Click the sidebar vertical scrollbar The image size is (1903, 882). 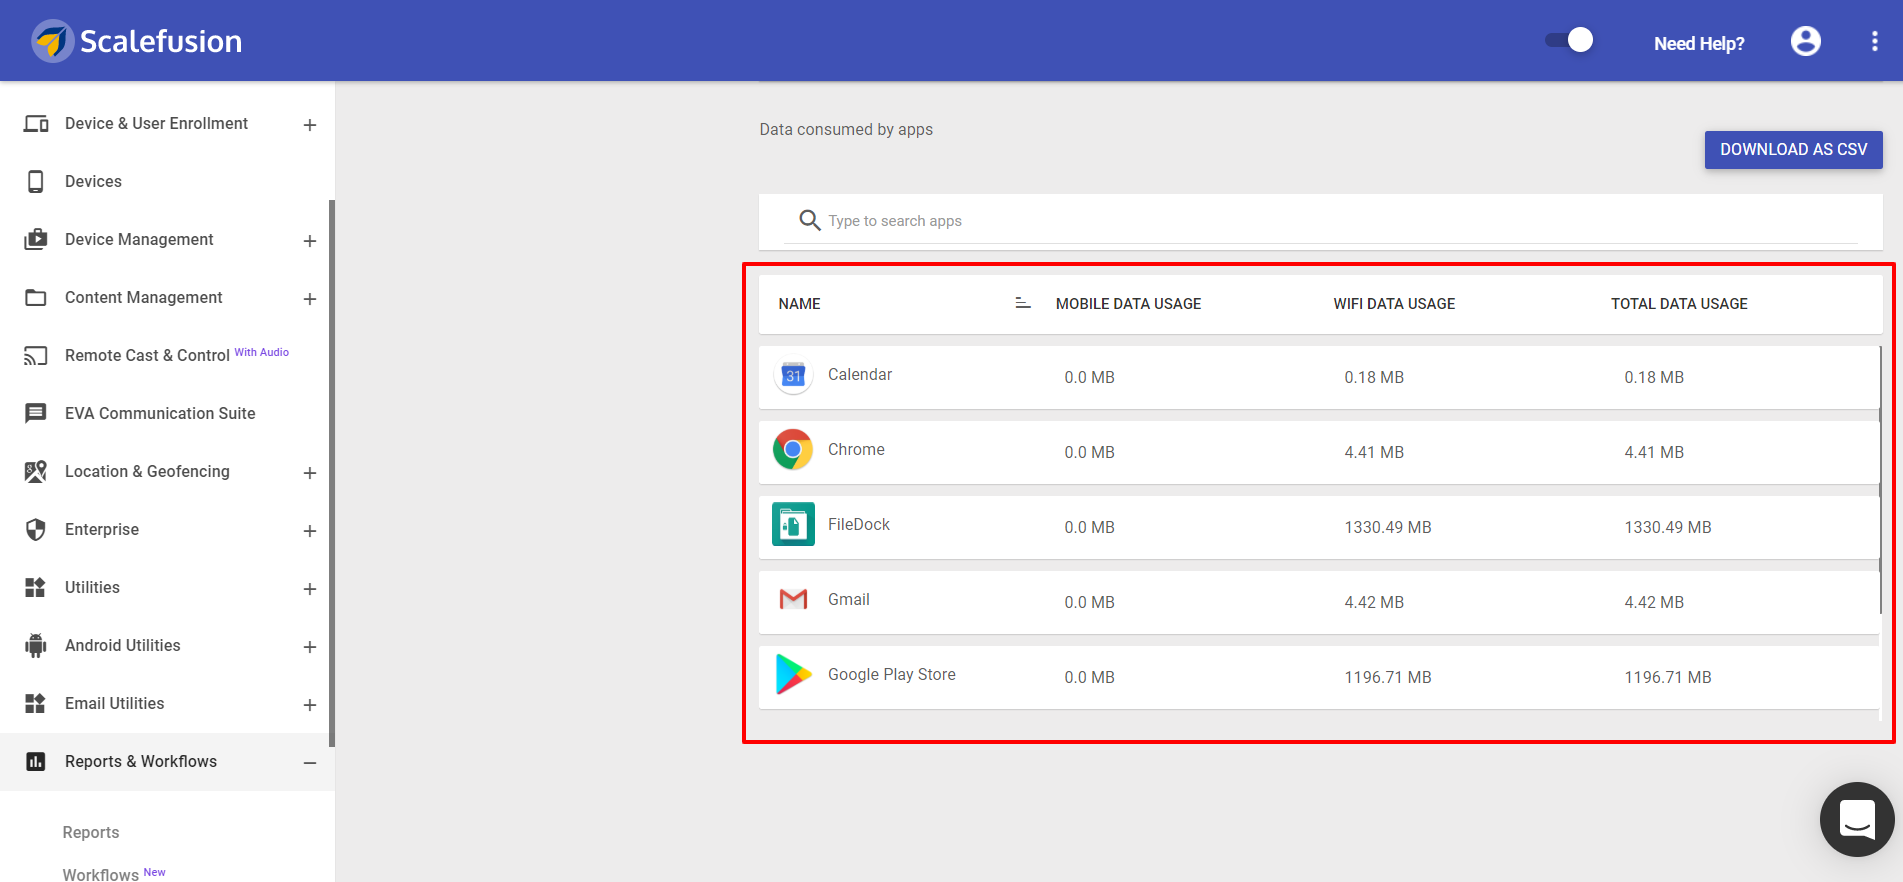click(332, 473)
